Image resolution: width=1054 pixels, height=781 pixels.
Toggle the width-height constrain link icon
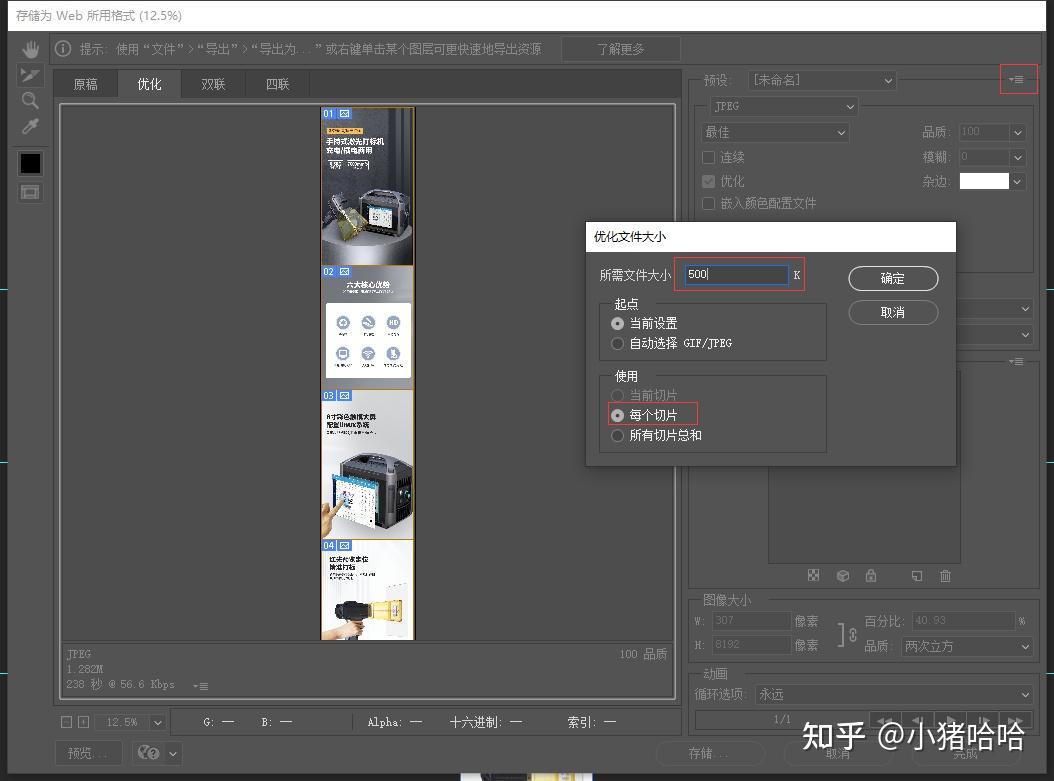pyautogui.click(x=852, y=634)
